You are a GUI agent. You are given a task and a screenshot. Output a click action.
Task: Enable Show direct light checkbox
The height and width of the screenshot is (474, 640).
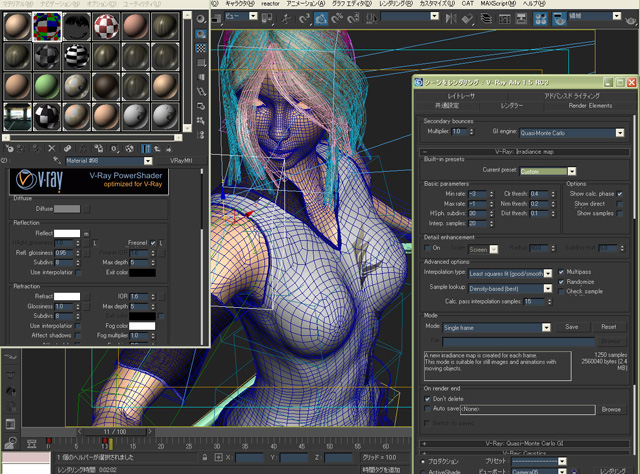pos(620,204)
